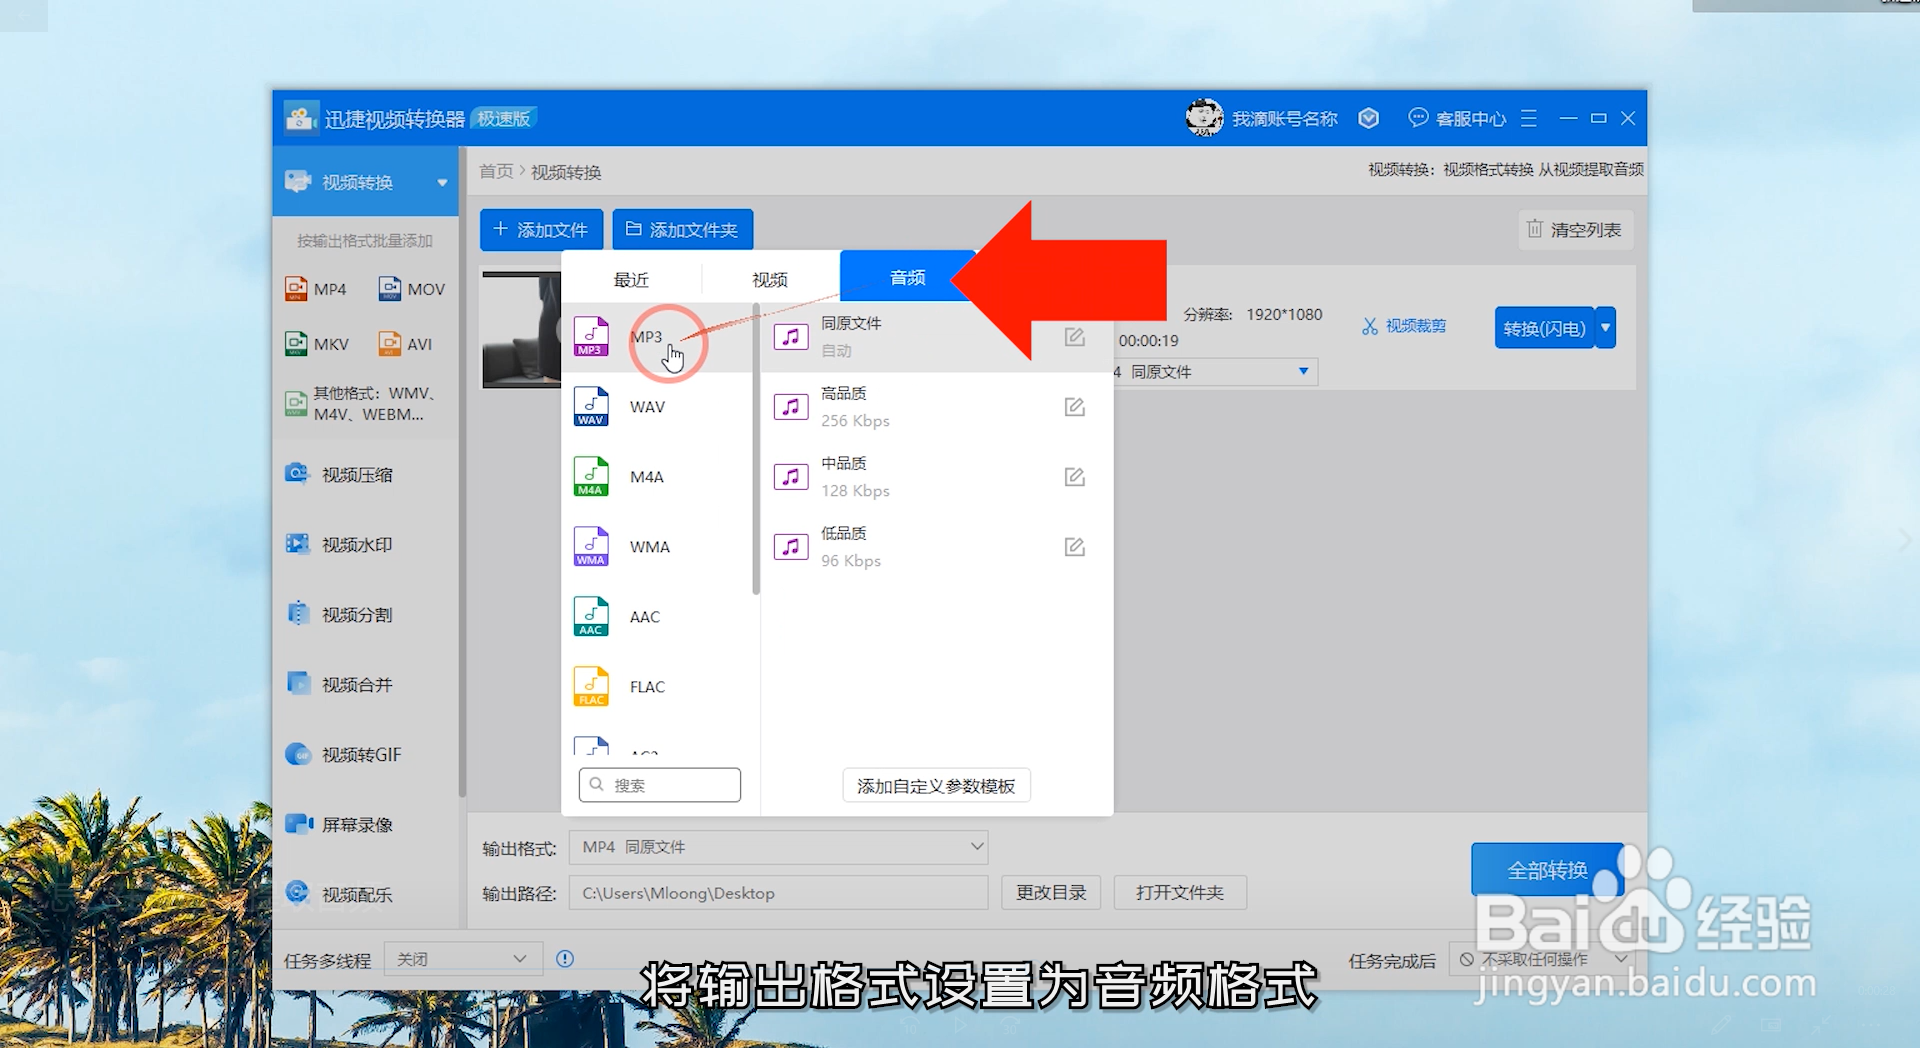Click the 输出路径 path field

(778, 893)
